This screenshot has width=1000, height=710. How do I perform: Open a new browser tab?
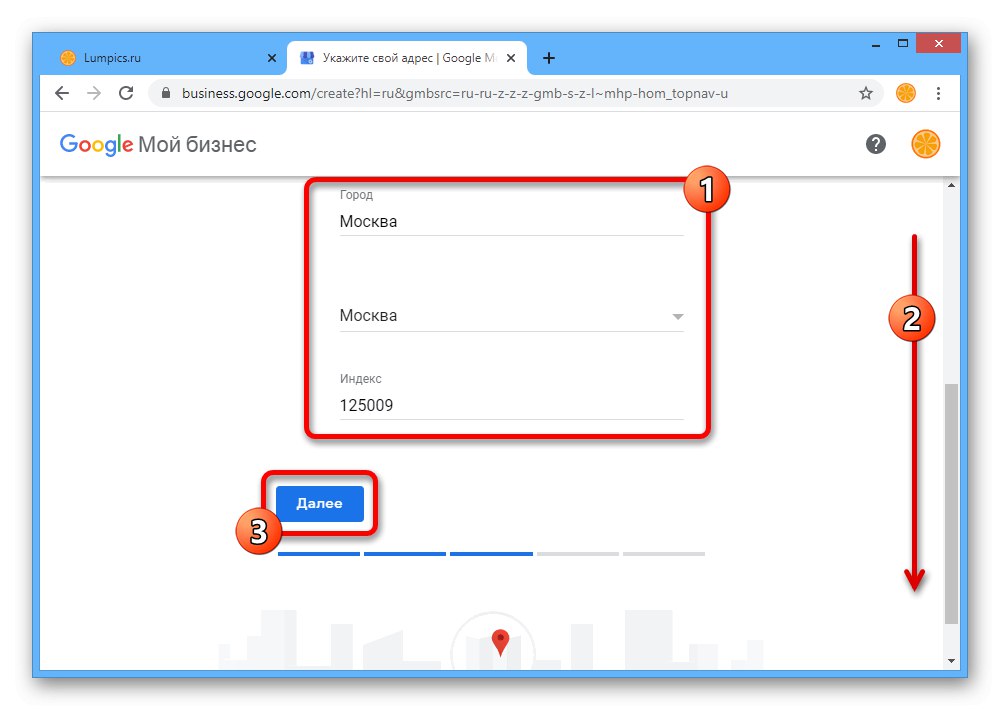[548, 58]
